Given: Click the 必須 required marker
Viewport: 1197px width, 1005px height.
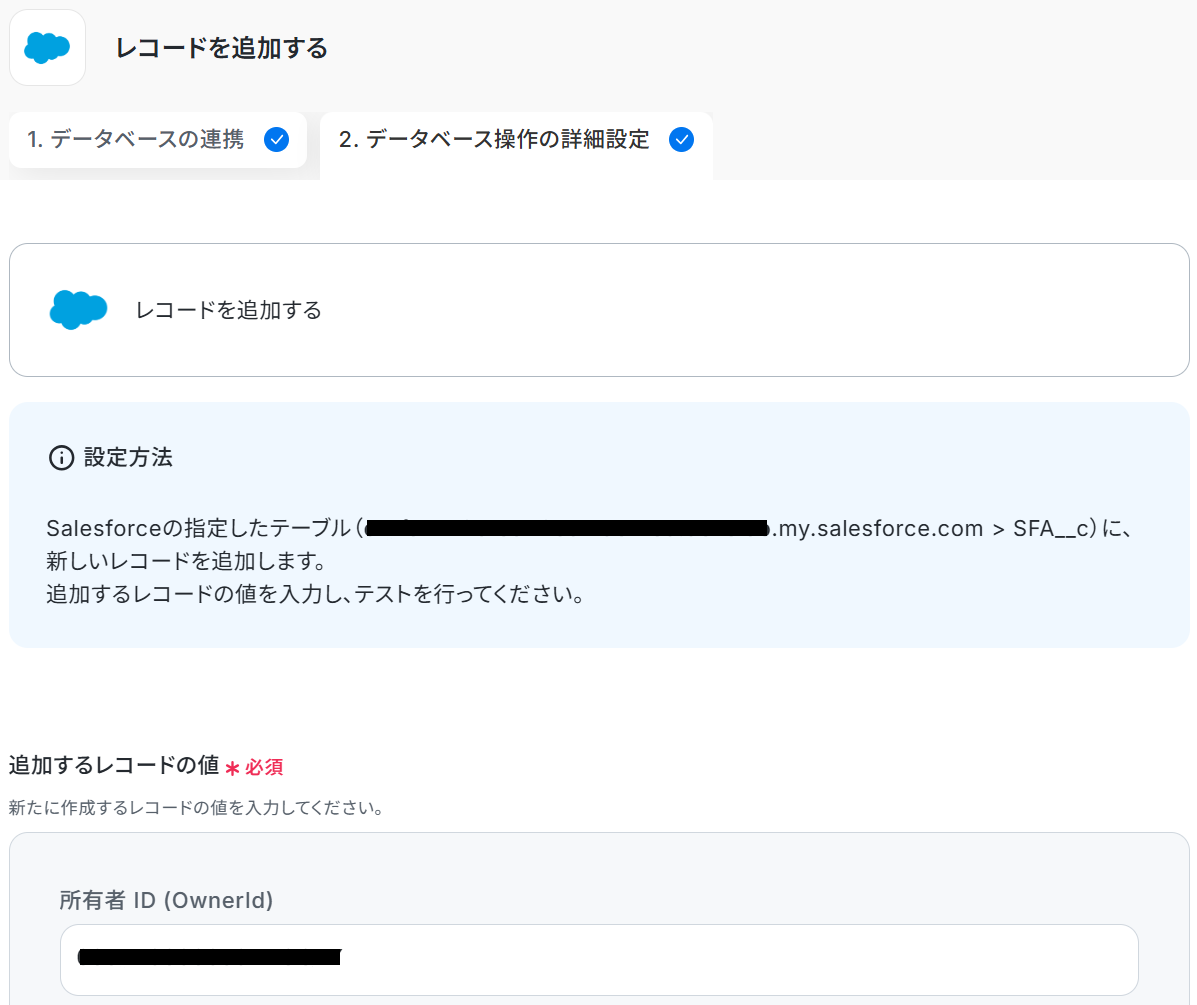Looking at the screenshot, I should (255, 767).
